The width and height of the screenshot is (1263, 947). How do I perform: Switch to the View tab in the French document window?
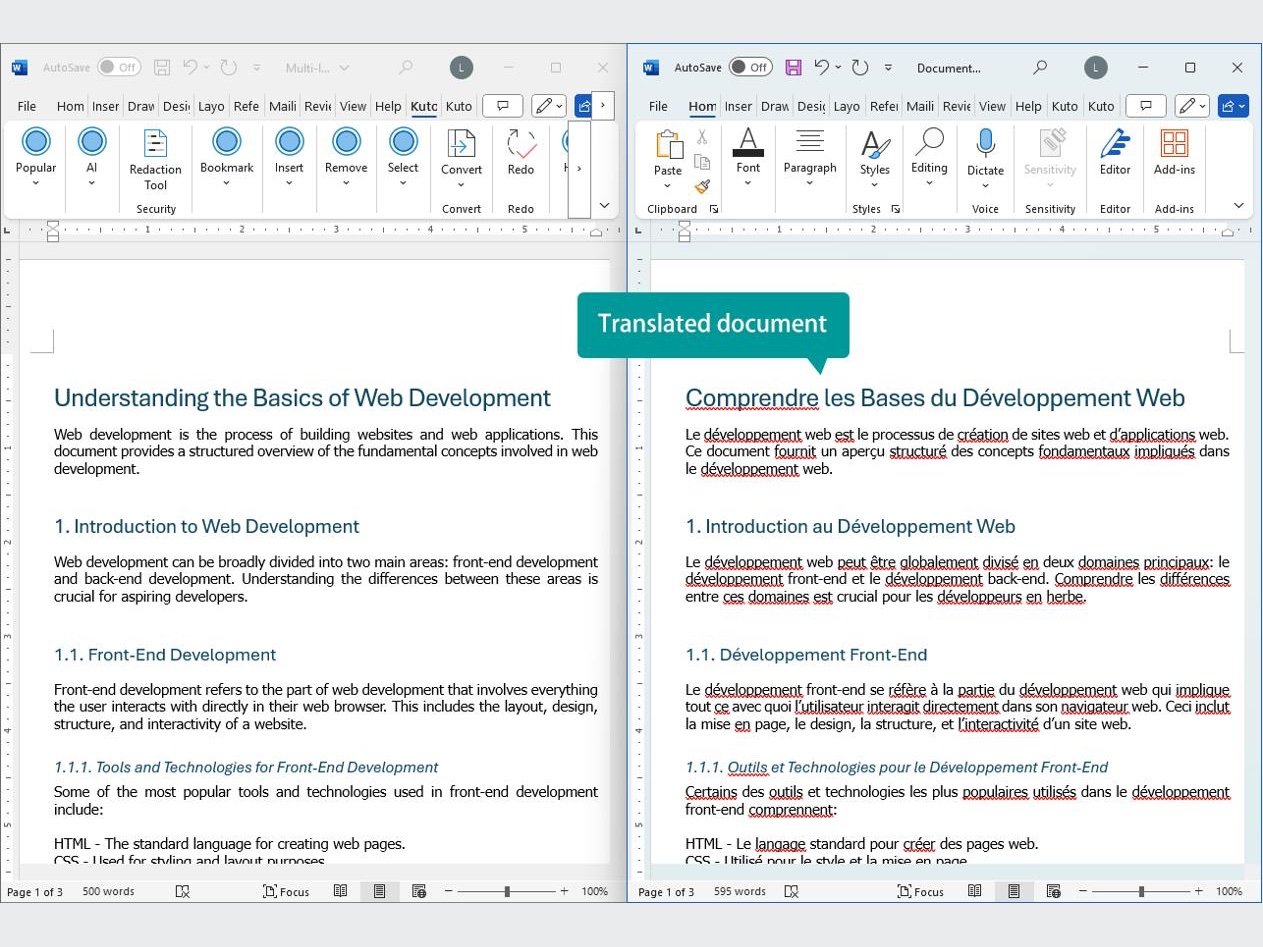click(992, 106)
